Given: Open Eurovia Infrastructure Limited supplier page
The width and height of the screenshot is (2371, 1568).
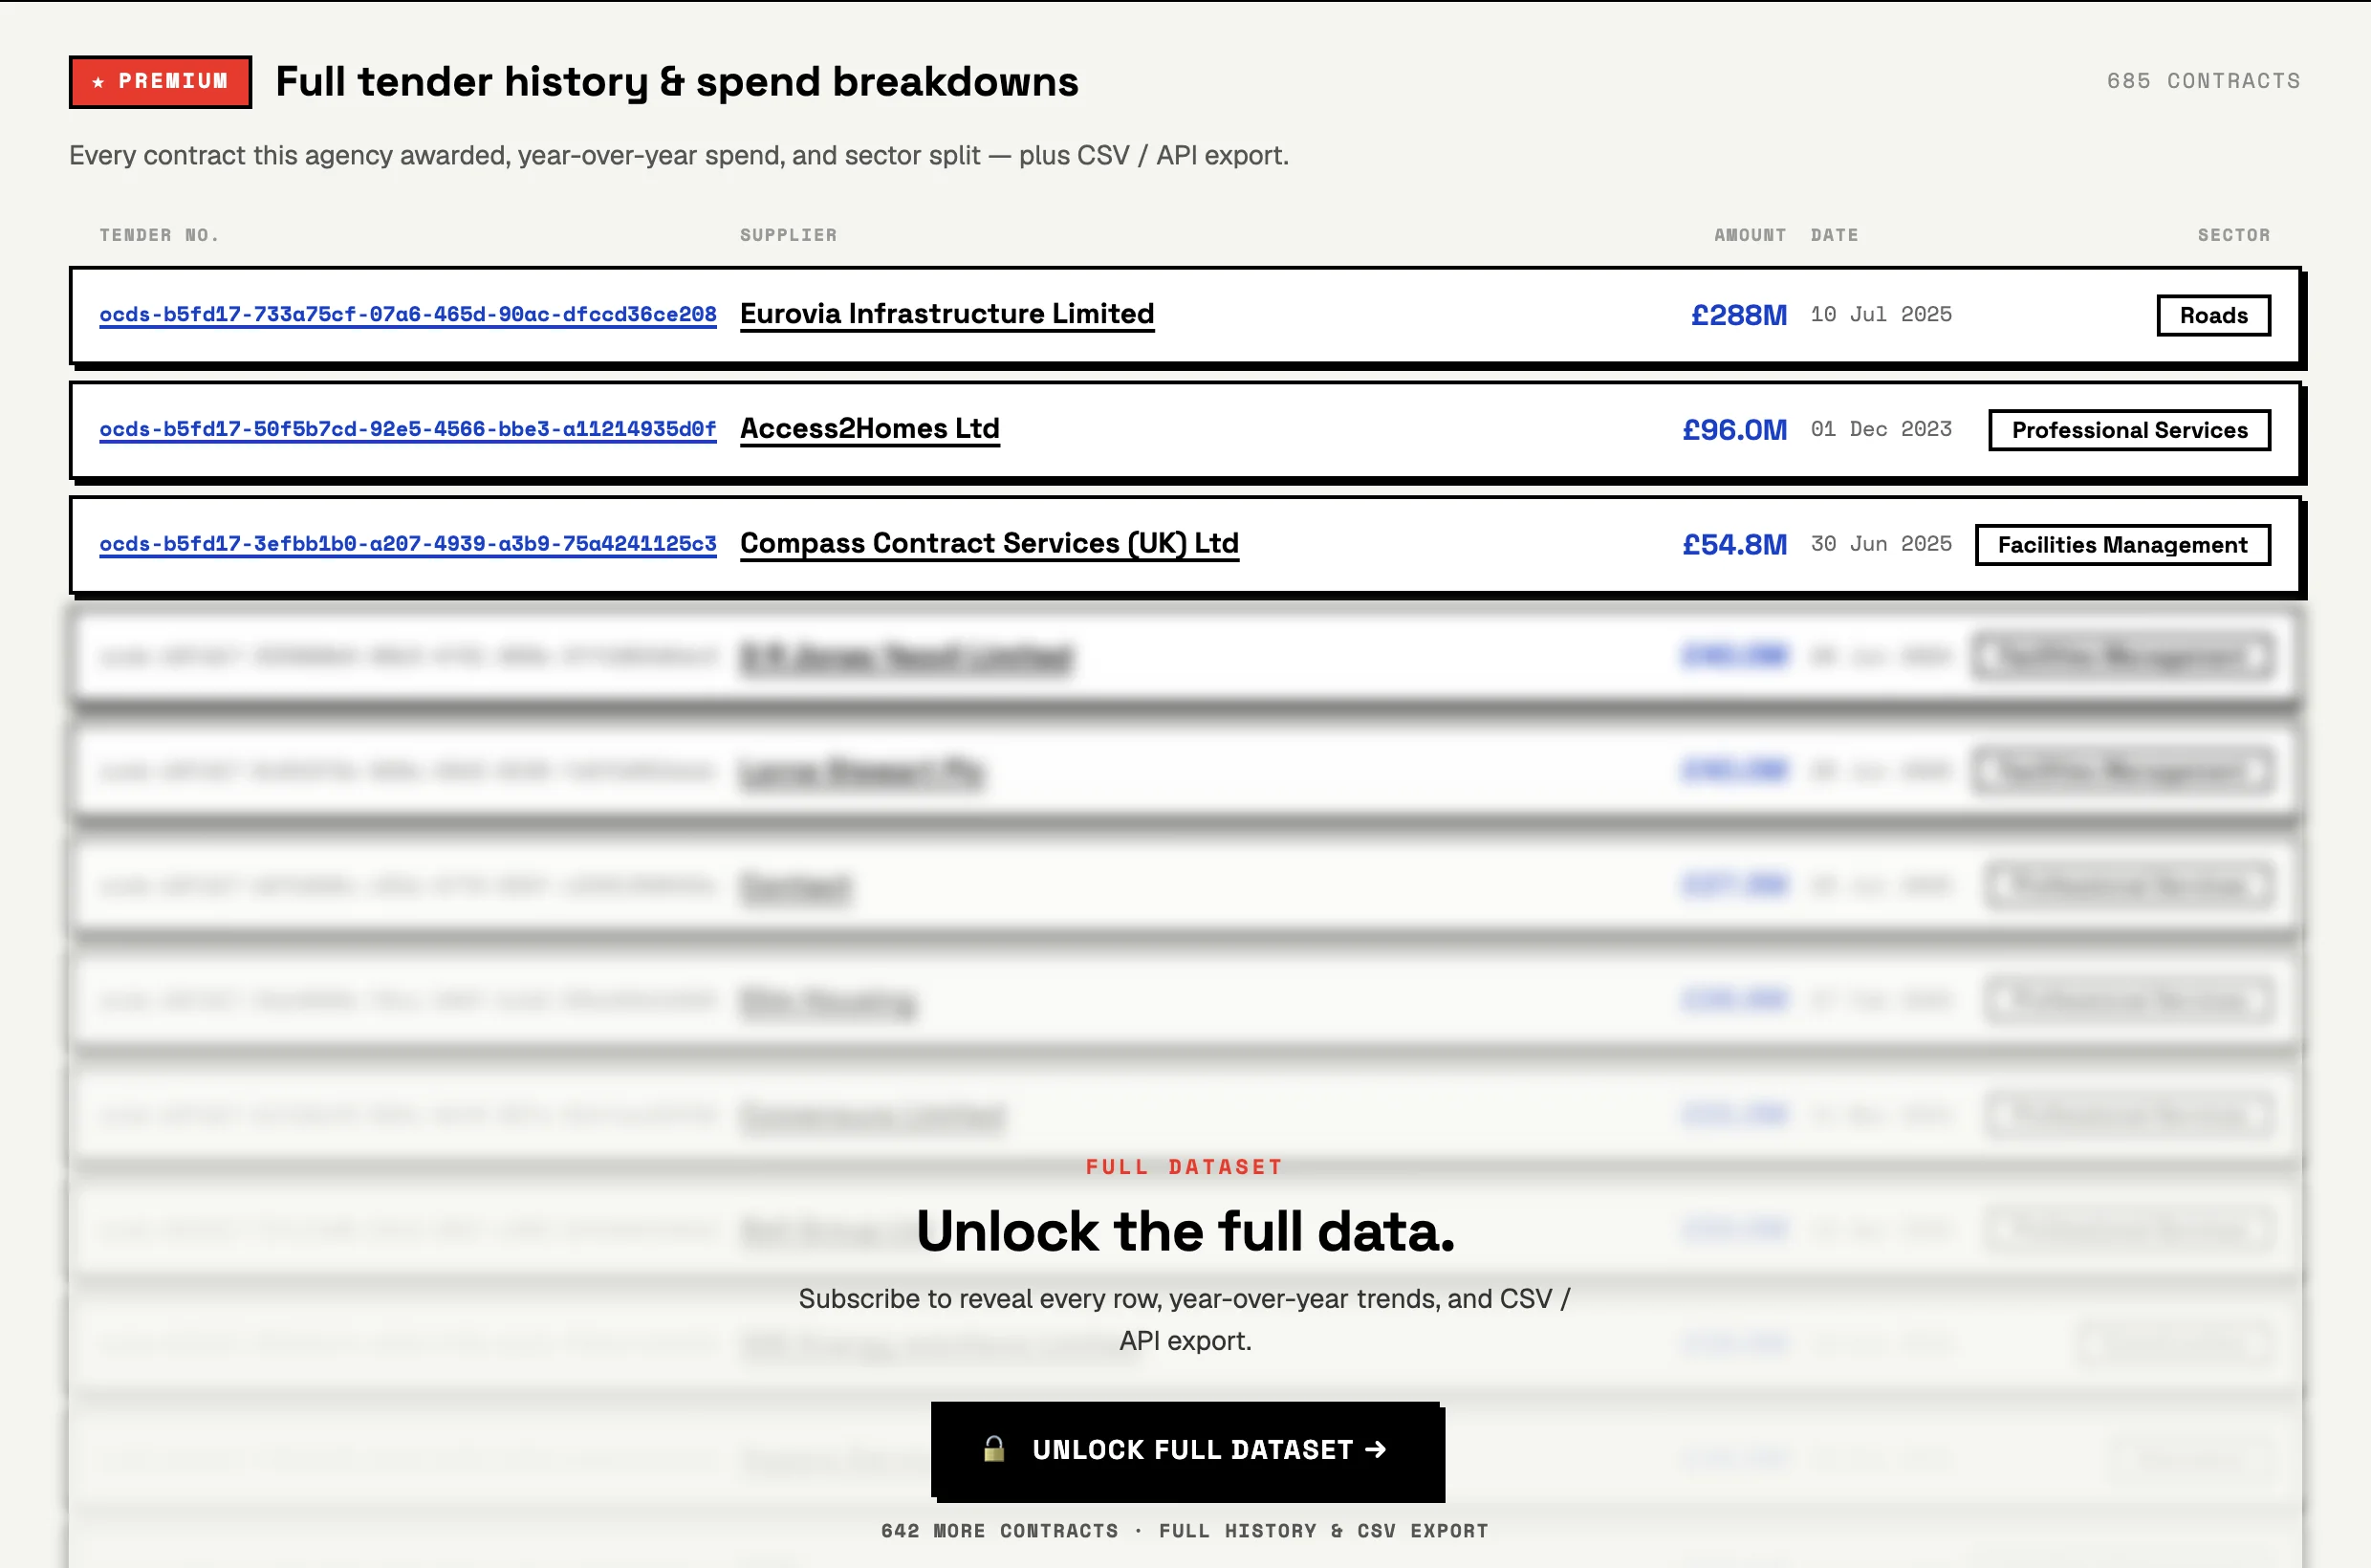Looking at the screenshot, I should tap(947, 314).
